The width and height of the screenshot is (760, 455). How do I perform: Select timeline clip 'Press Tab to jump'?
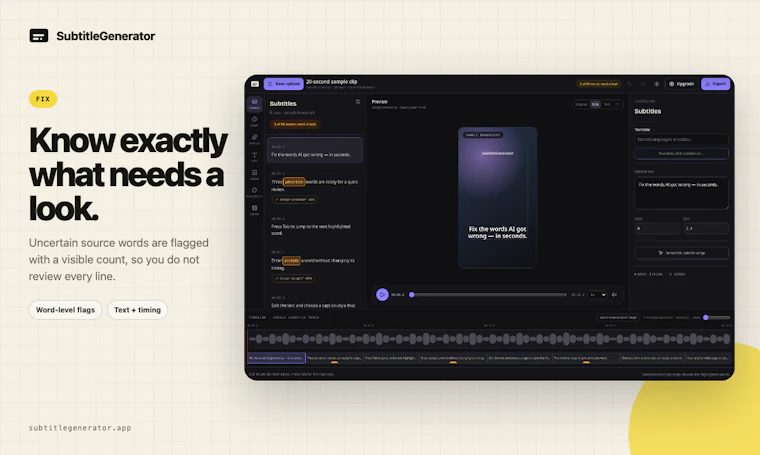pyautogui.click(x=391, y=358)
